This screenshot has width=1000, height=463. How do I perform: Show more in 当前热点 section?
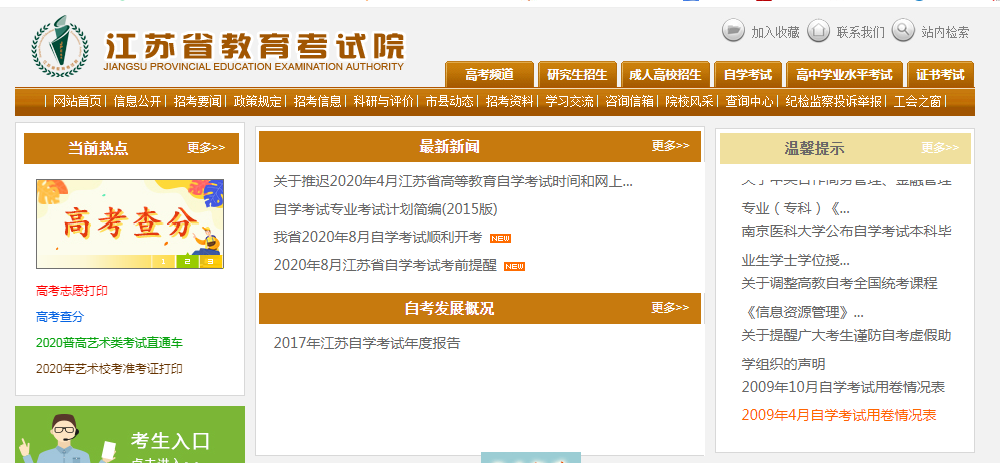pyautogui.click(x=206, y=148)
